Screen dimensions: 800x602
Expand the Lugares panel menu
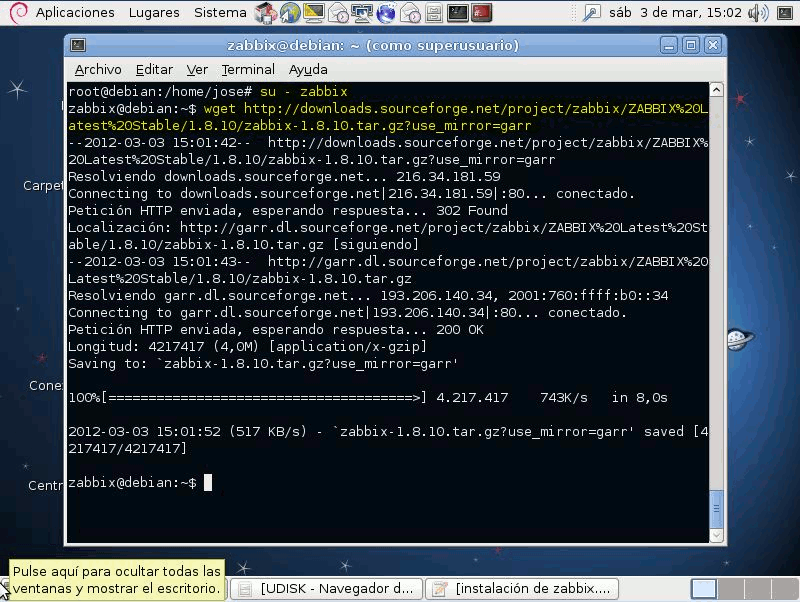pyautogui.click(x=154, y=13)
